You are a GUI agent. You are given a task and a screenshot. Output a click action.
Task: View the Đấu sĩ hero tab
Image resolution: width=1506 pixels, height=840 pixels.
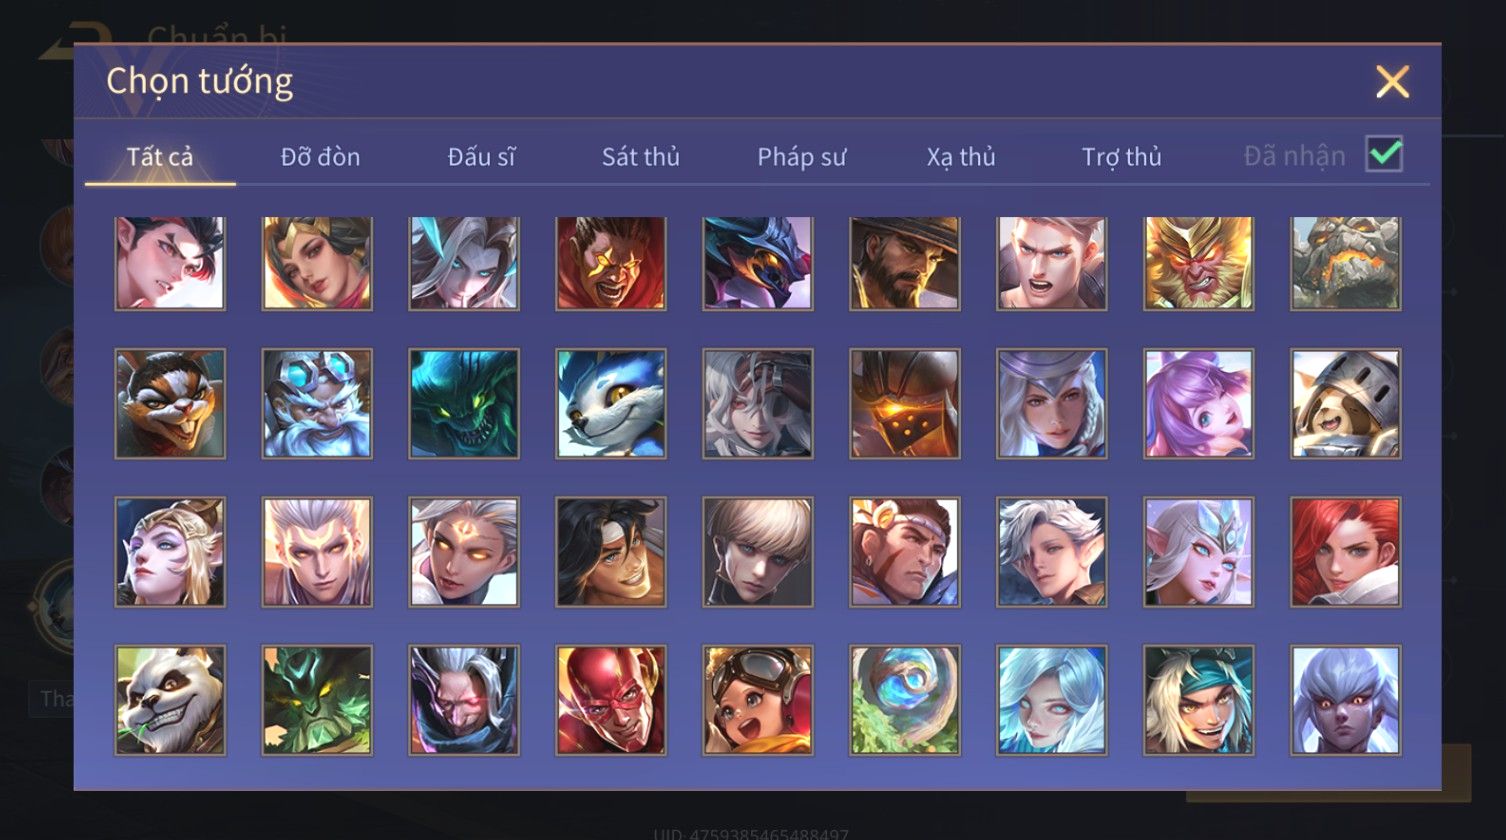(x=481, y=157)
